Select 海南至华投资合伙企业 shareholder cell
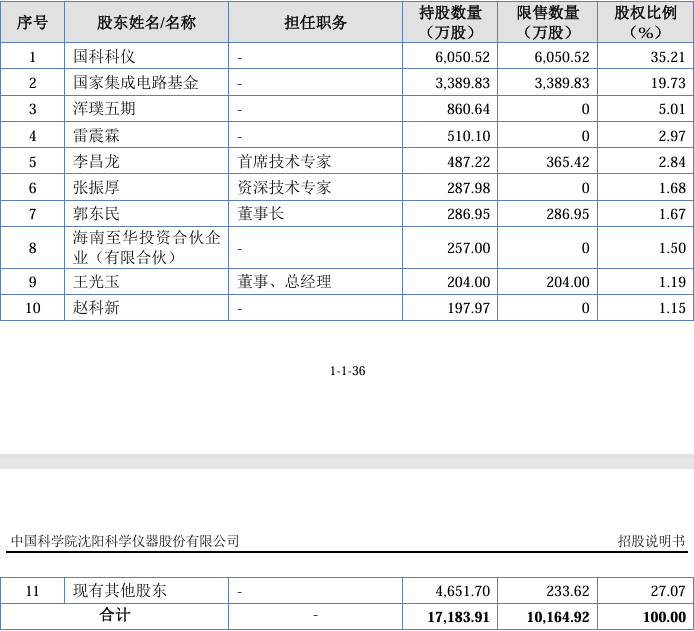 [x=147, y=247]
